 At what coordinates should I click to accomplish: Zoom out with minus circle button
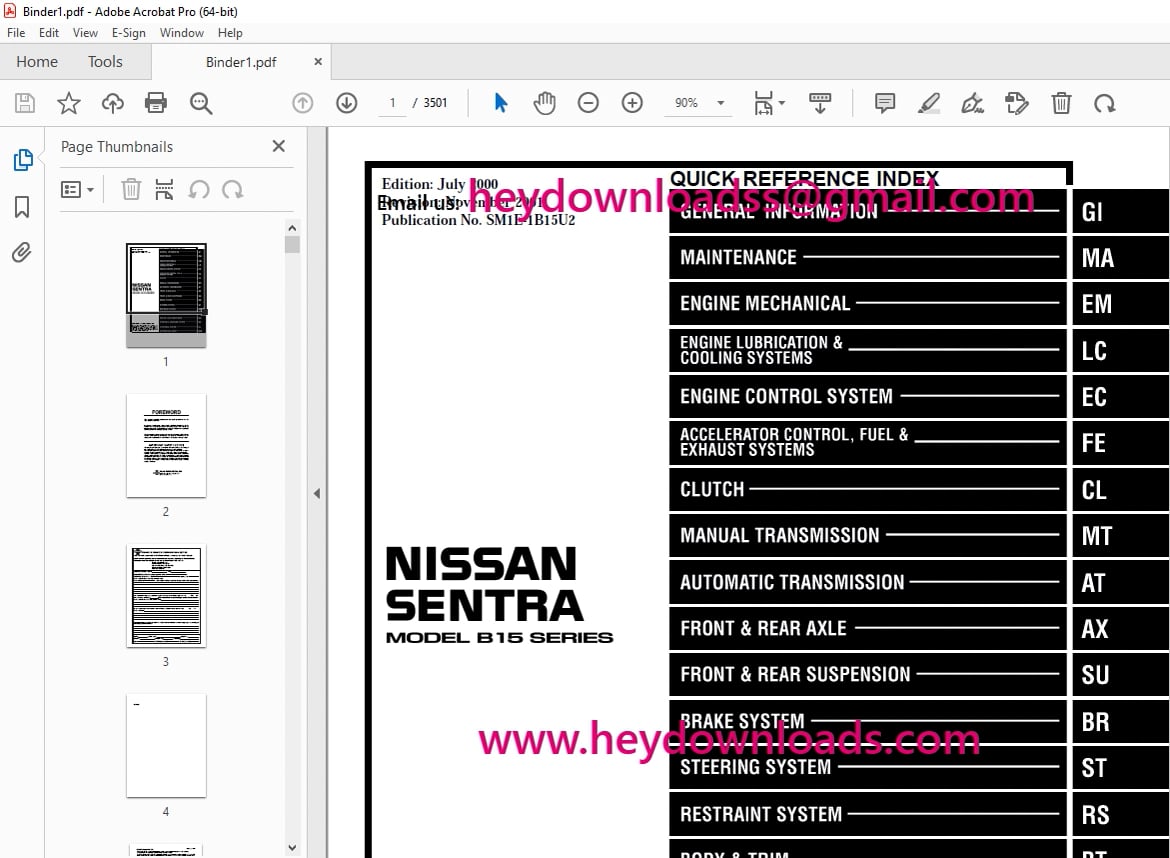tap(588, 103)
